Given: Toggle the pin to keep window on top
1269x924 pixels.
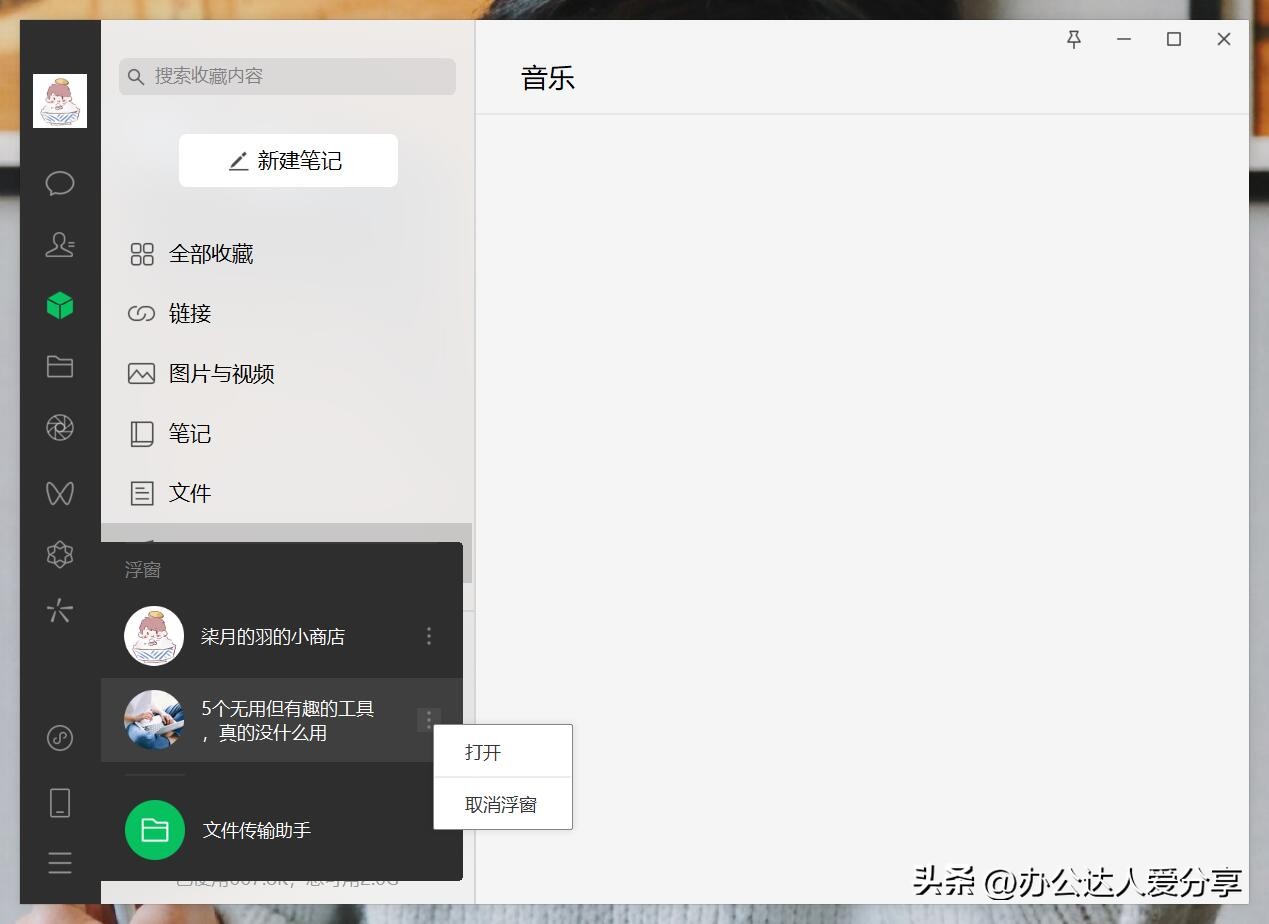Looking at the screenshot, I should (x=1073, y=39).
